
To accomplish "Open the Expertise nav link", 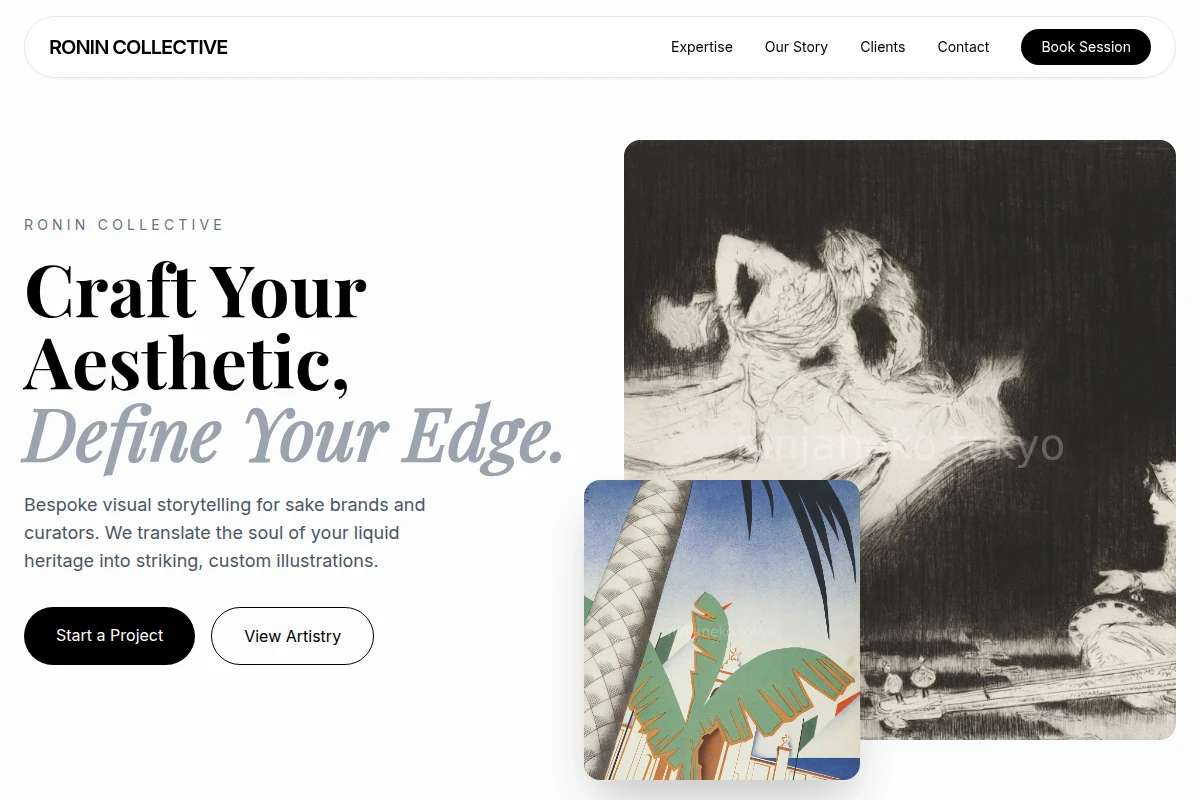I will tap(701, 47).
